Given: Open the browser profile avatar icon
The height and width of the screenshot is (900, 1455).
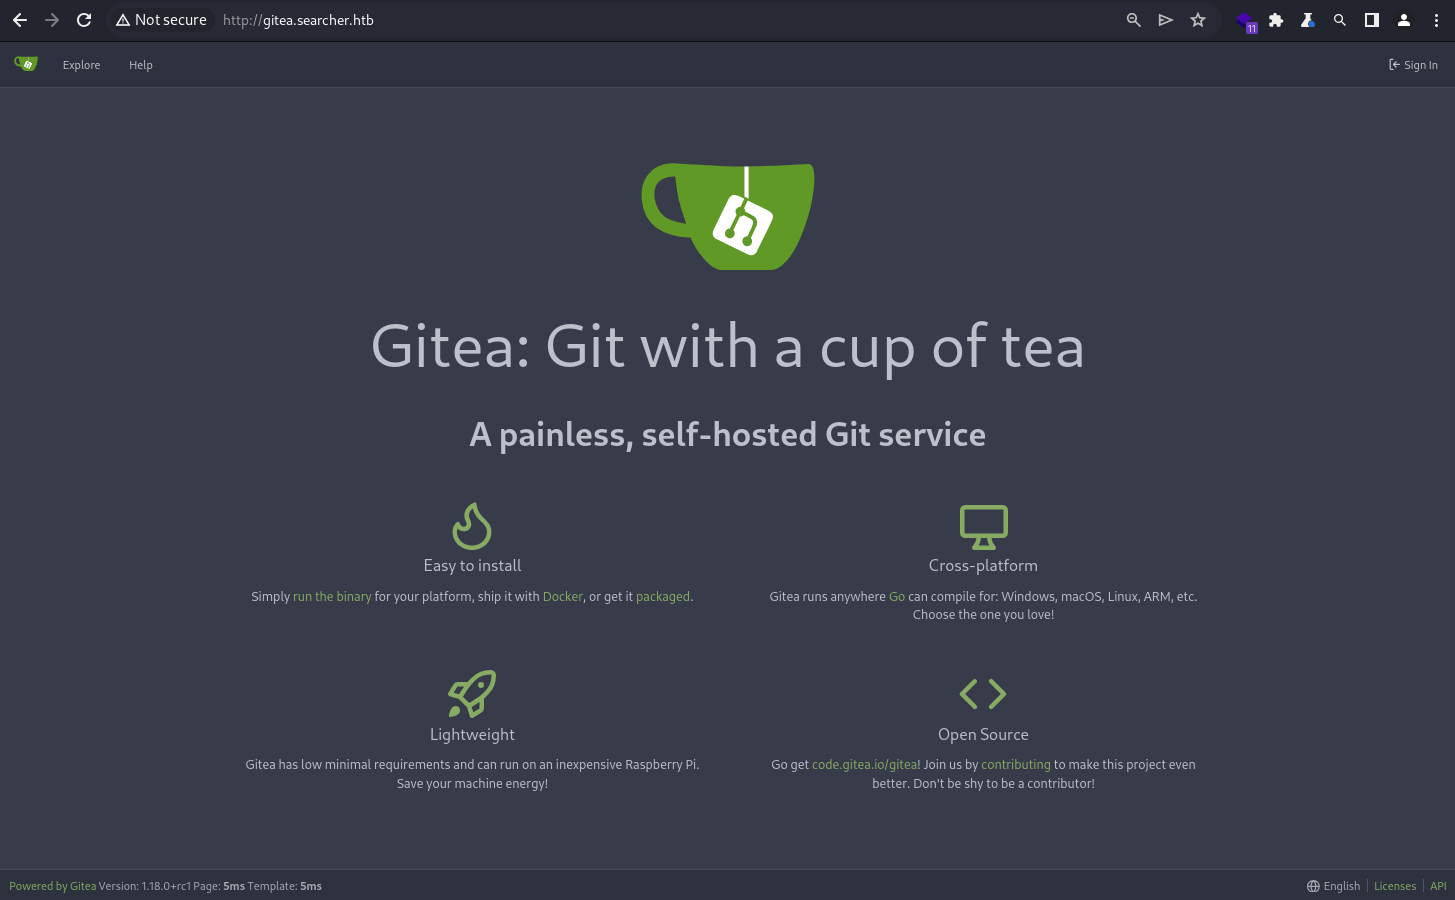Looking at the screenshot, I should click(x=1404, y=20).
